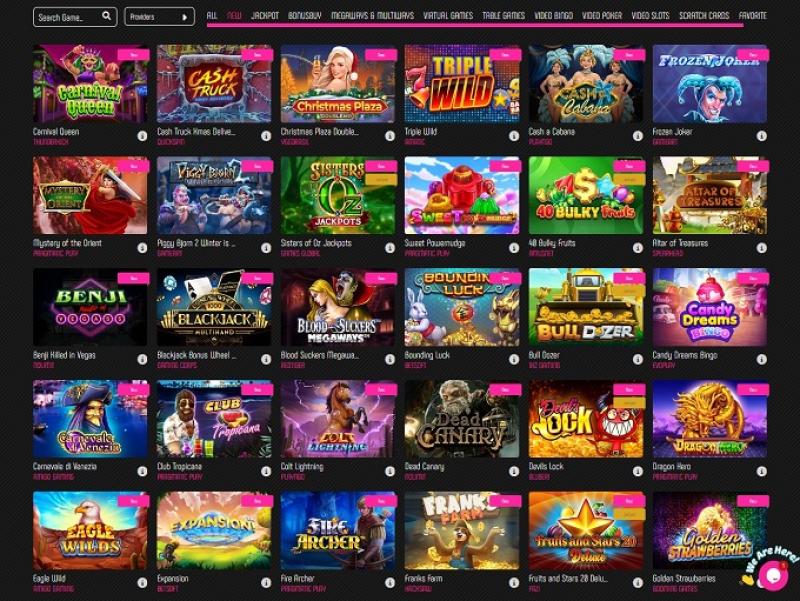The height and width of the screenshot is (601, 800).
Task: Select the Scratch Cards tab
Action: (704, 16)
